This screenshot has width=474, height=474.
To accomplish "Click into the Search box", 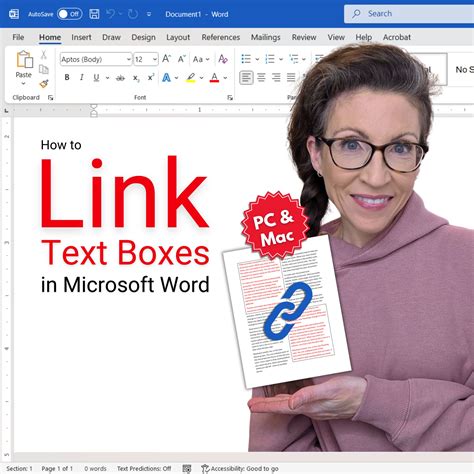I will click(x=409, y=14).
